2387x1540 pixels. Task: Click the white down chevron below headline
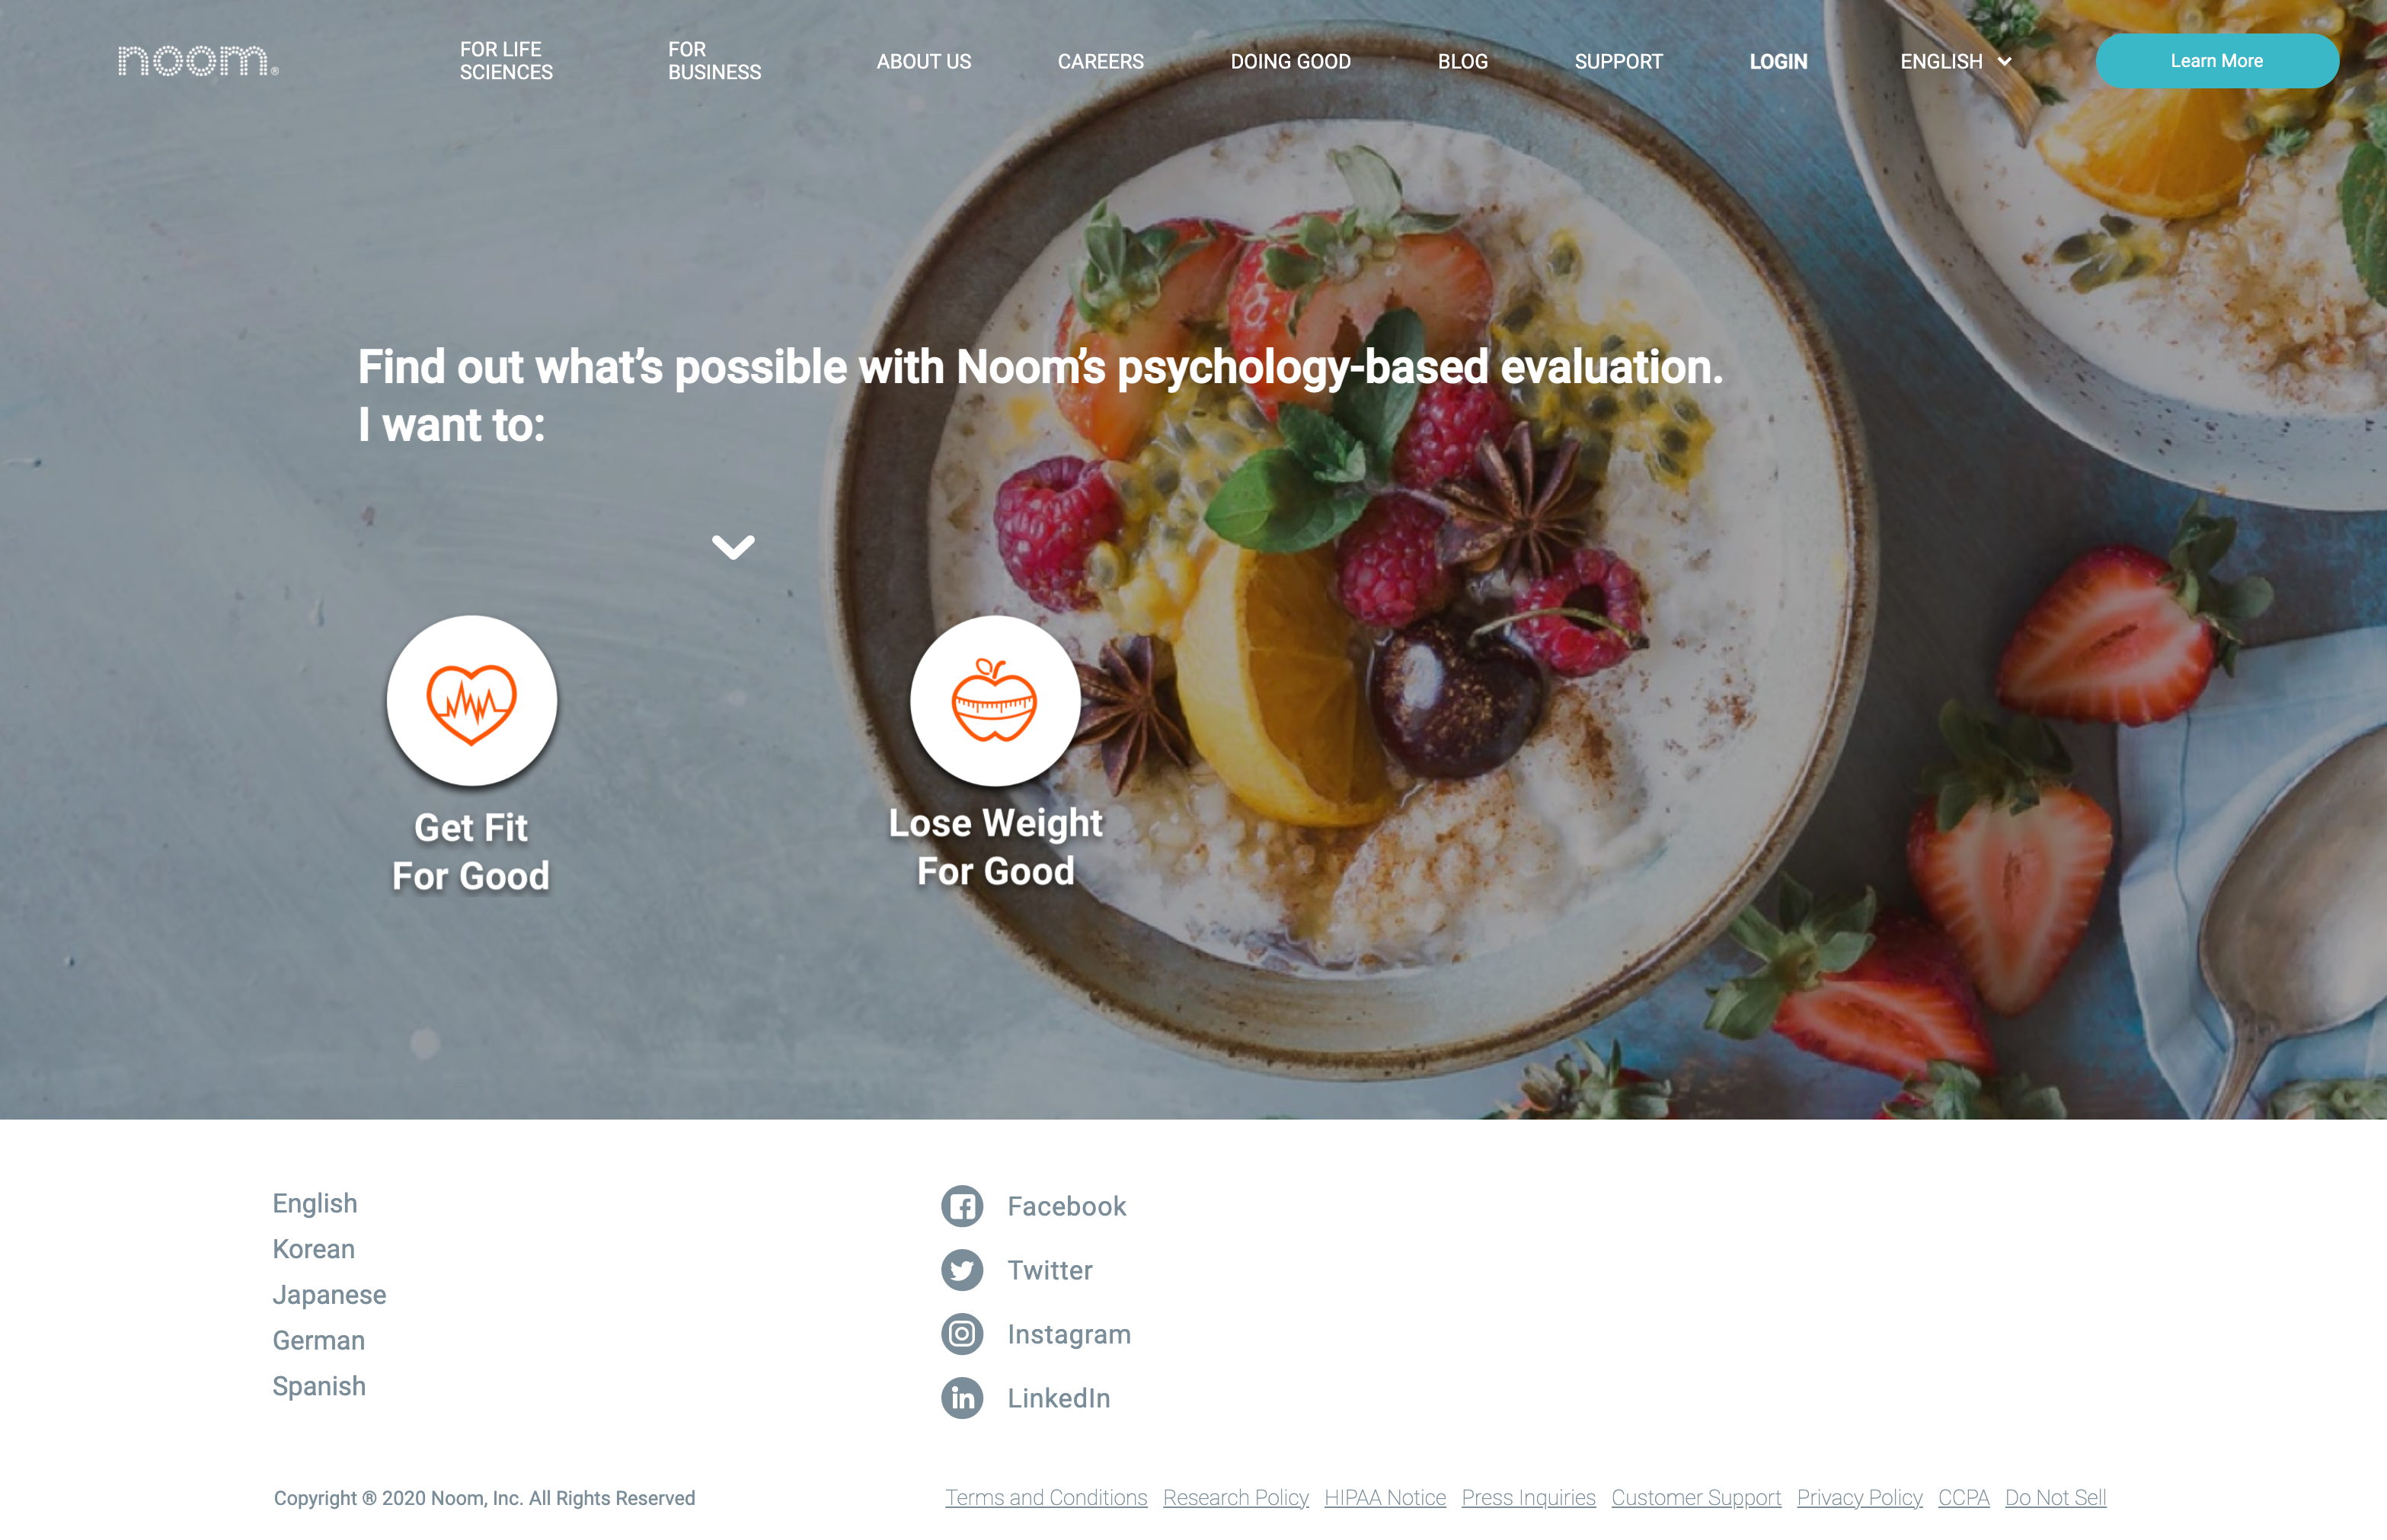pyautogui.click(x=733, y=547)
